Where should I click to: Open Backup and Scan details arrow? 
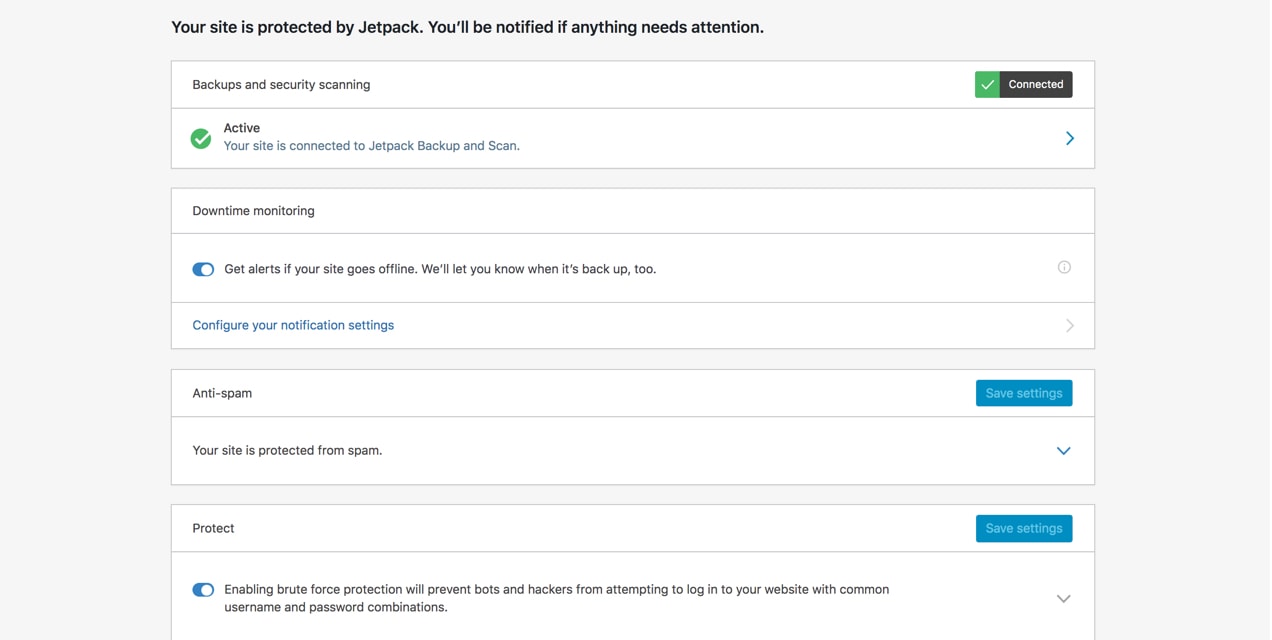tap(1069, 138)
